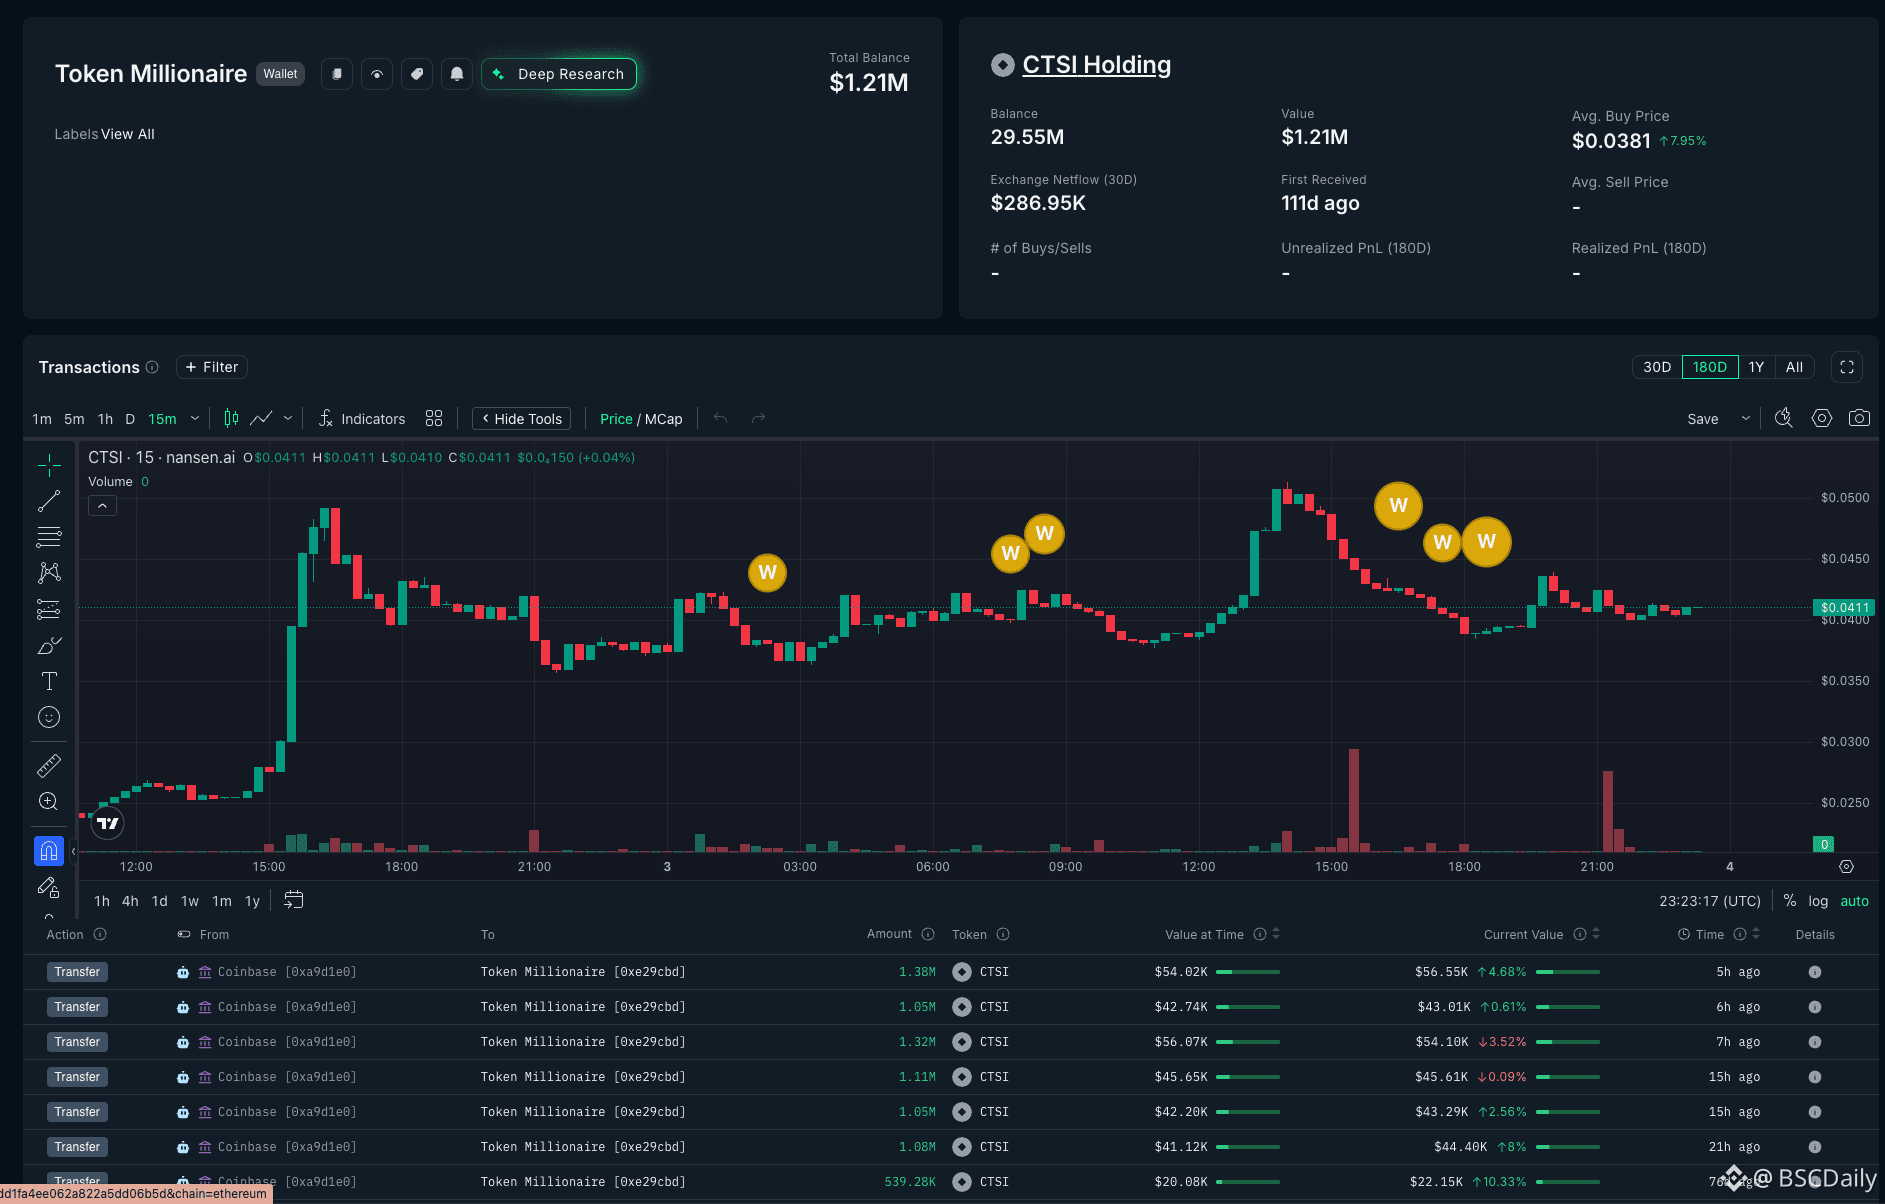This screenshot has width=1885, height=1204.
Task: Collapse the chart legend arrow under Volume
Action: point(102,506)
